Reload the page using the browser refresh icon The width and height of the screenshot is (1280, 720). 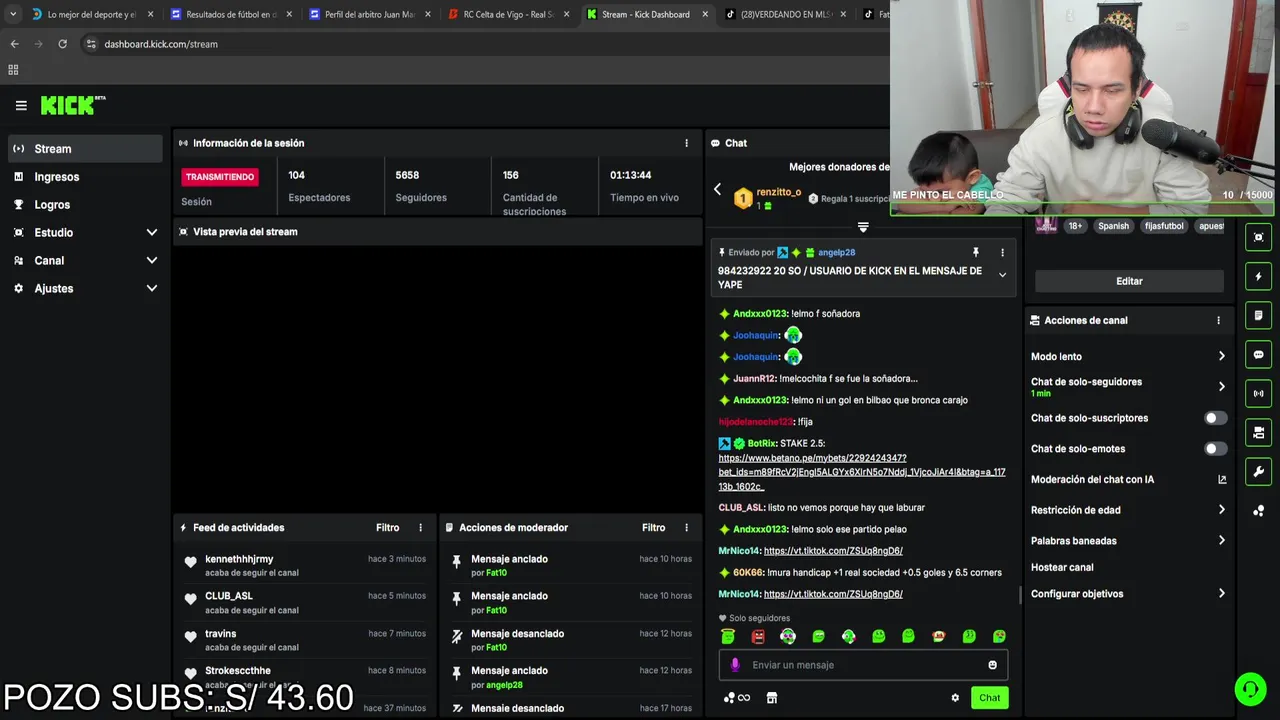62,44
